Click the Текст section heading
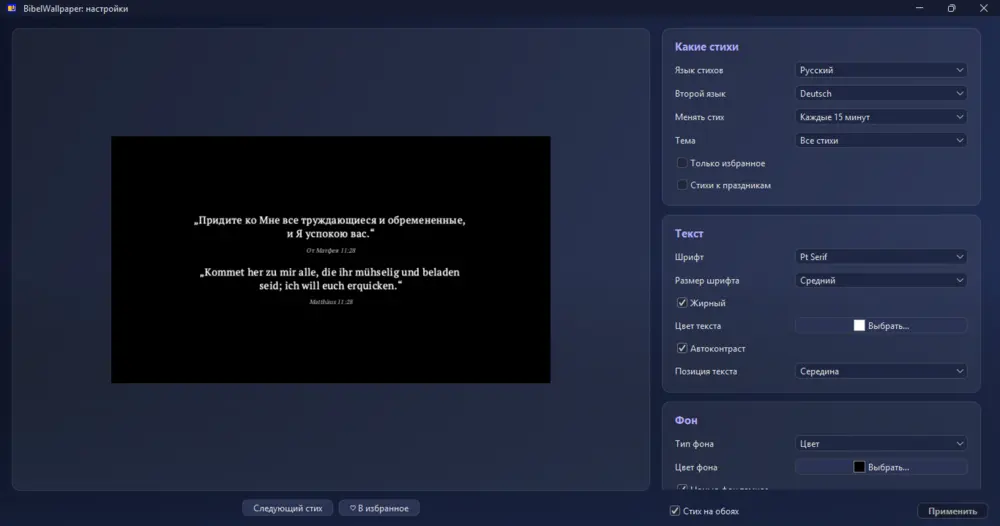 689,233
